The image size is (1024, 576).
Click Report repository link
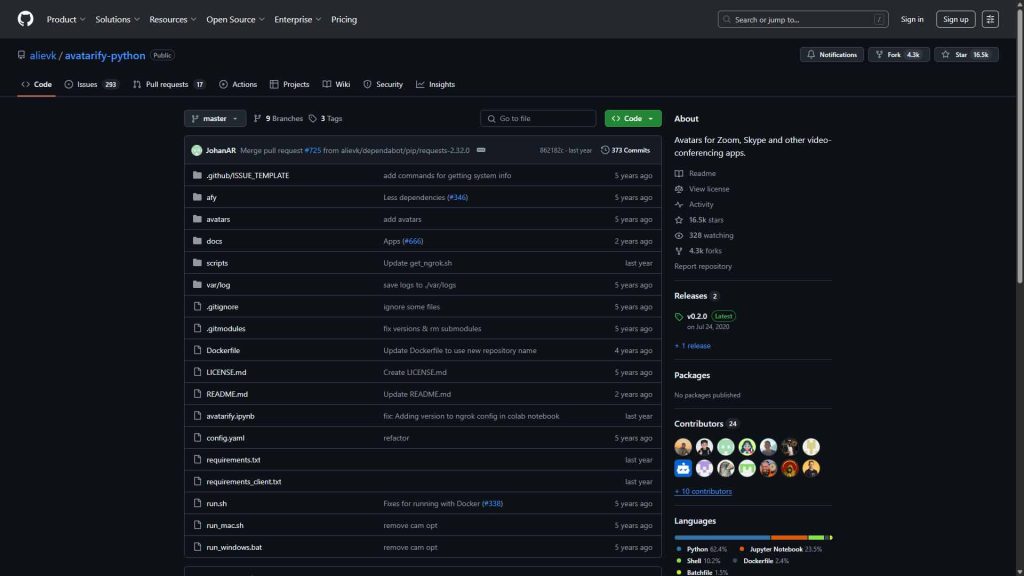703,266
